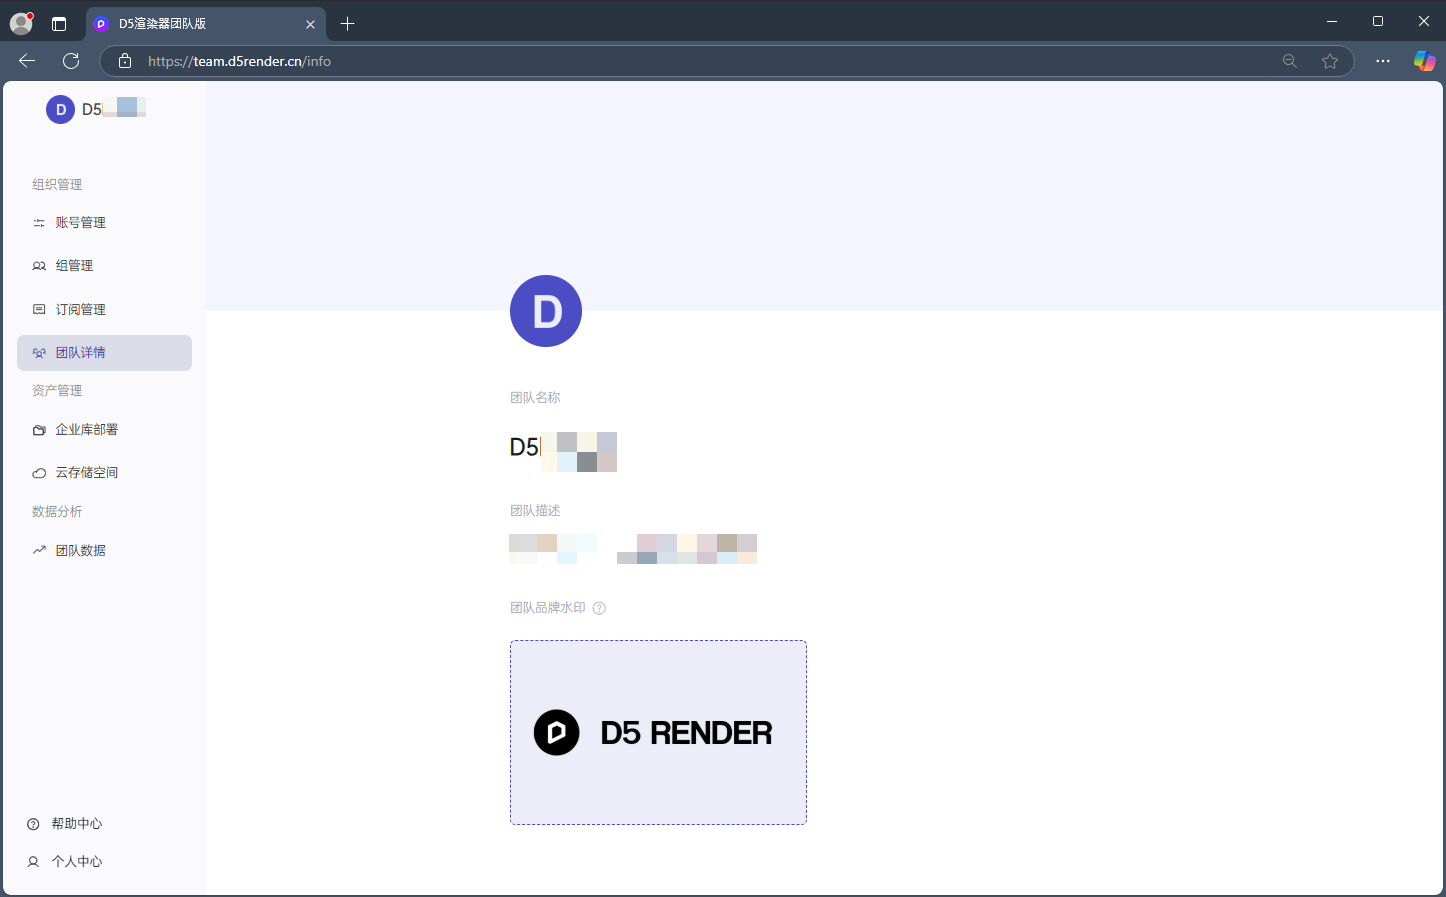Click the 团队详情 team icon
The height and width of the screenshot is (897, 1446).
39,353
